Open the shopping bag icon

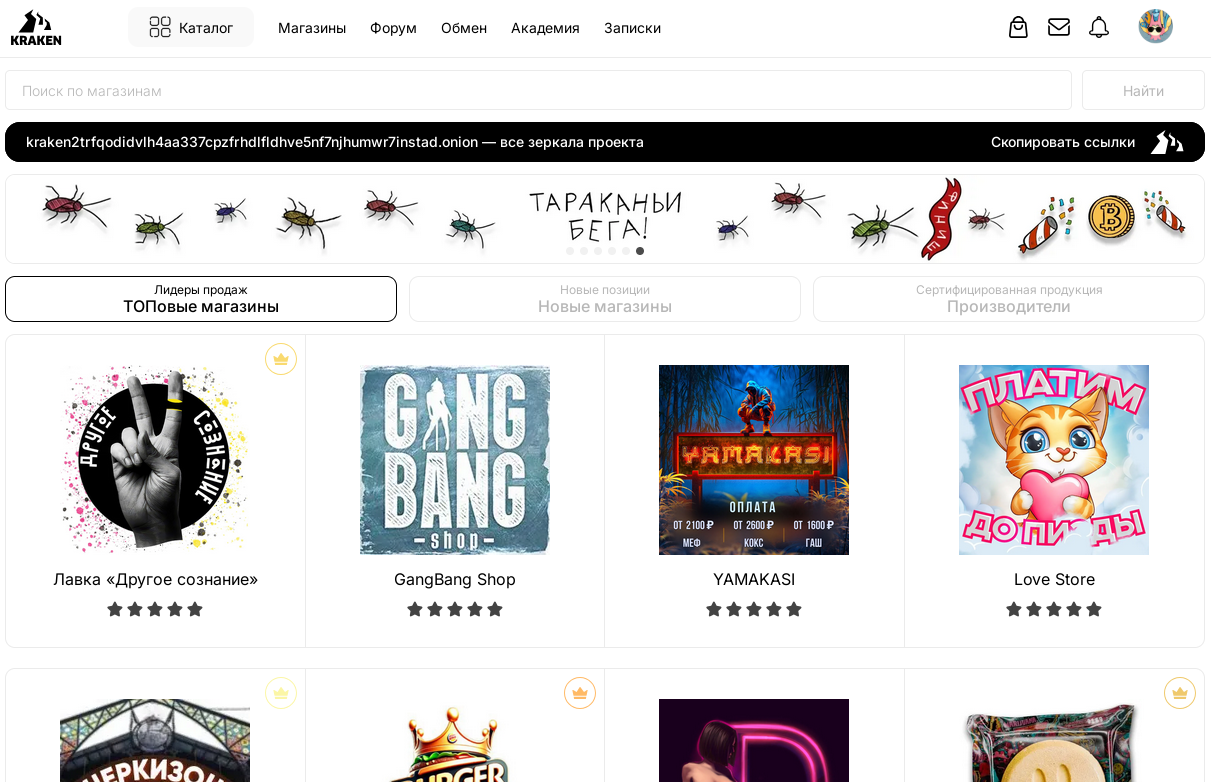(x=1018, y=27)
